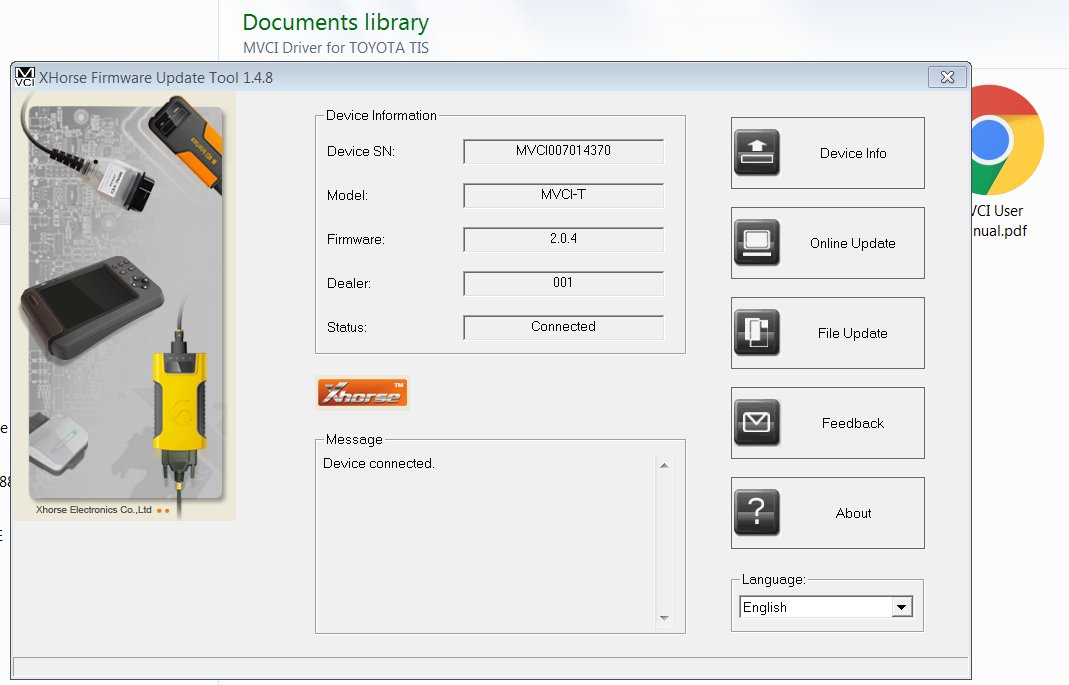Click the Xhorse product image panel
Viewport: 1069px width, 685px height.
[x=124, y=307]
